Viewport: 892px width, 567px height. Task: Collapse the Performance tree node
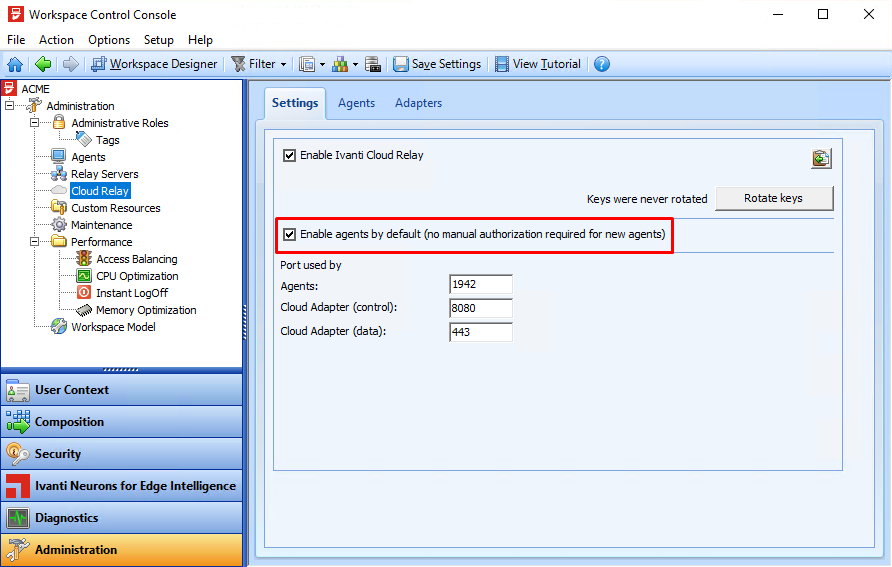34,242
